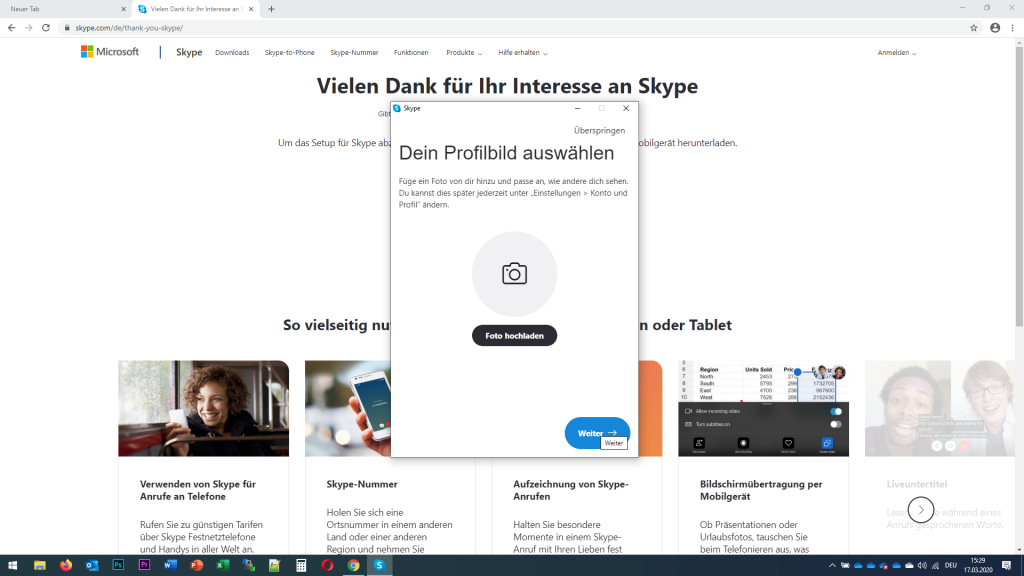This screenshot has width=1024, height=576.
Task: Open the OneDrive tray icon with the red error badge
Action: tap(884, 566)
